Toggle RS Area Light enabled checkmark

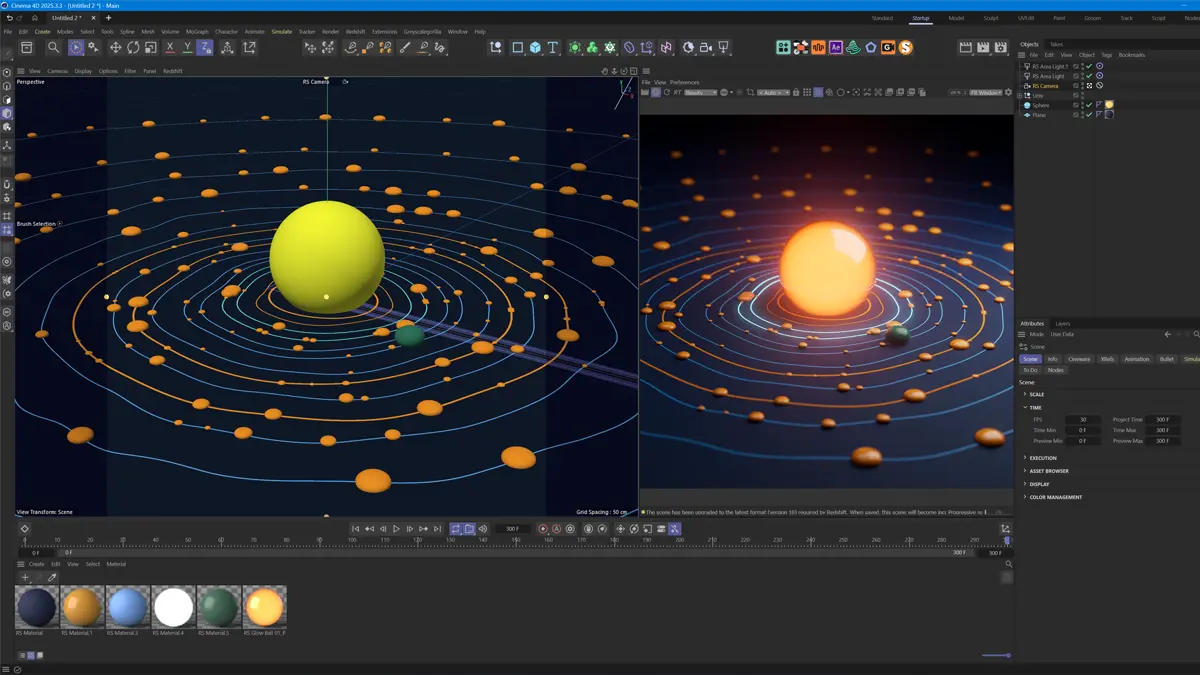pyautogui.click(x=1089, y=76)
